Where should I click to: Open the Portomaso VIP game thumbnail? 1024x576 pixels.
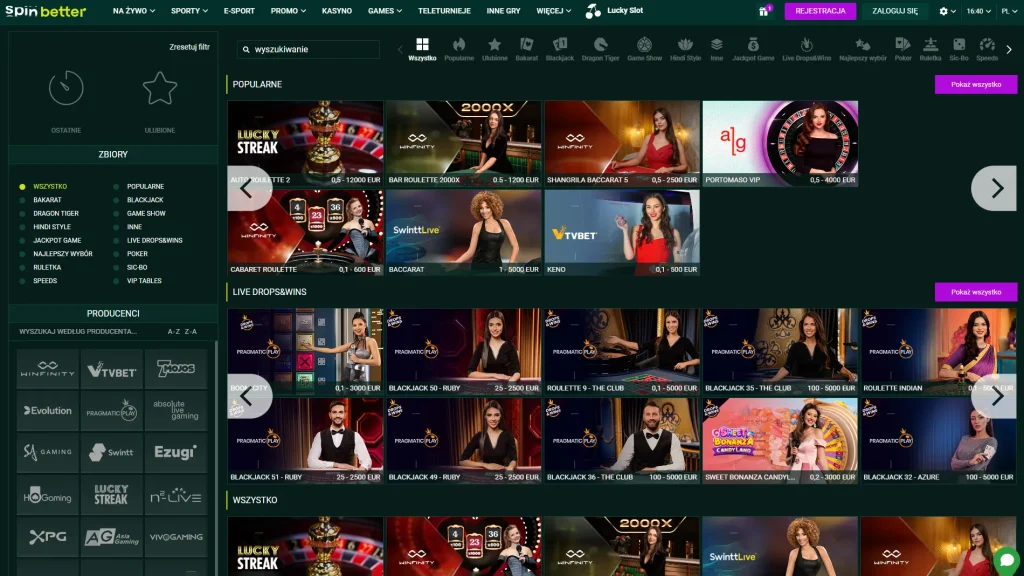tap(780, 144)
